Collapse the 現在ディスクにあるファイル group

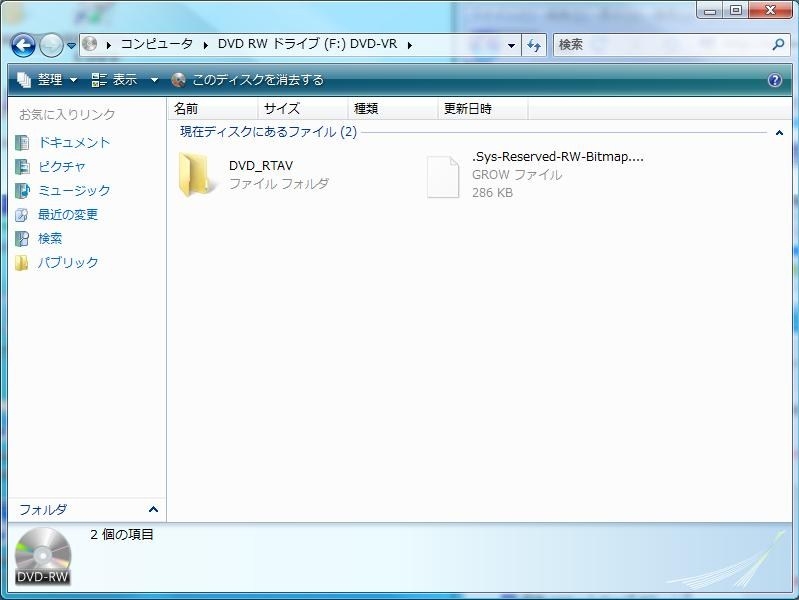click(x=779, y=133)
